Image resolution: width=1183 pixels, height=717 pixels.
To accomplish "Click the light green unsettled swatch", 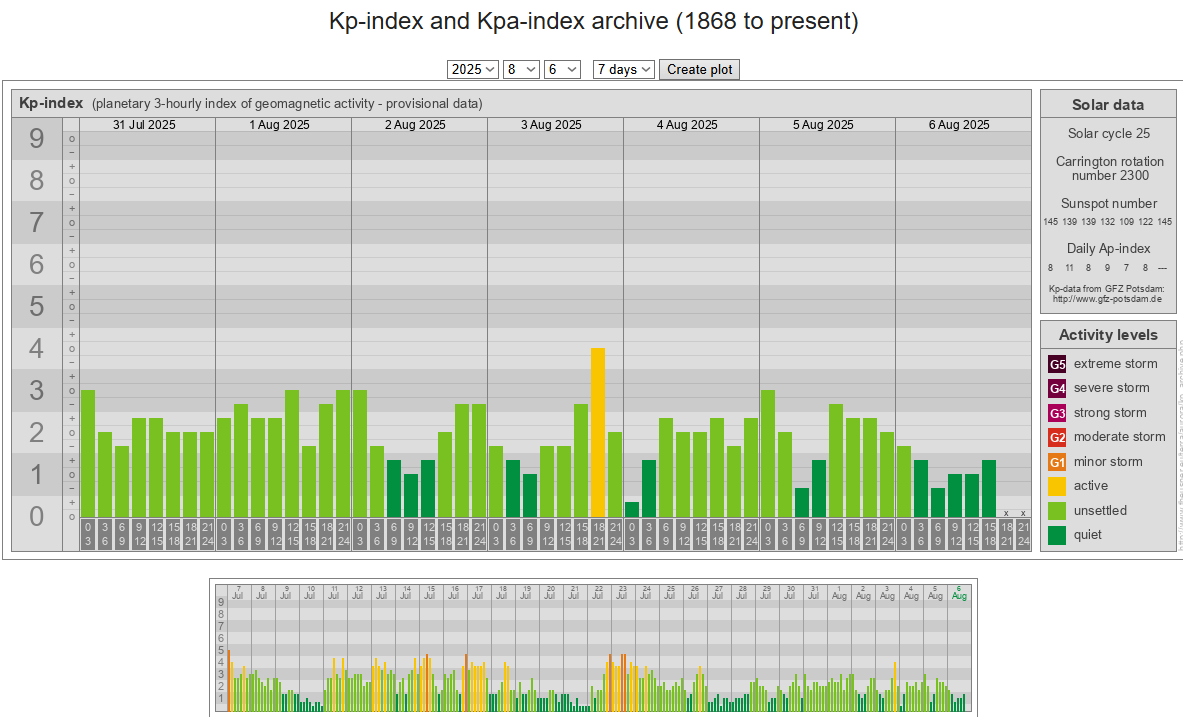I will click(1057, 511).
